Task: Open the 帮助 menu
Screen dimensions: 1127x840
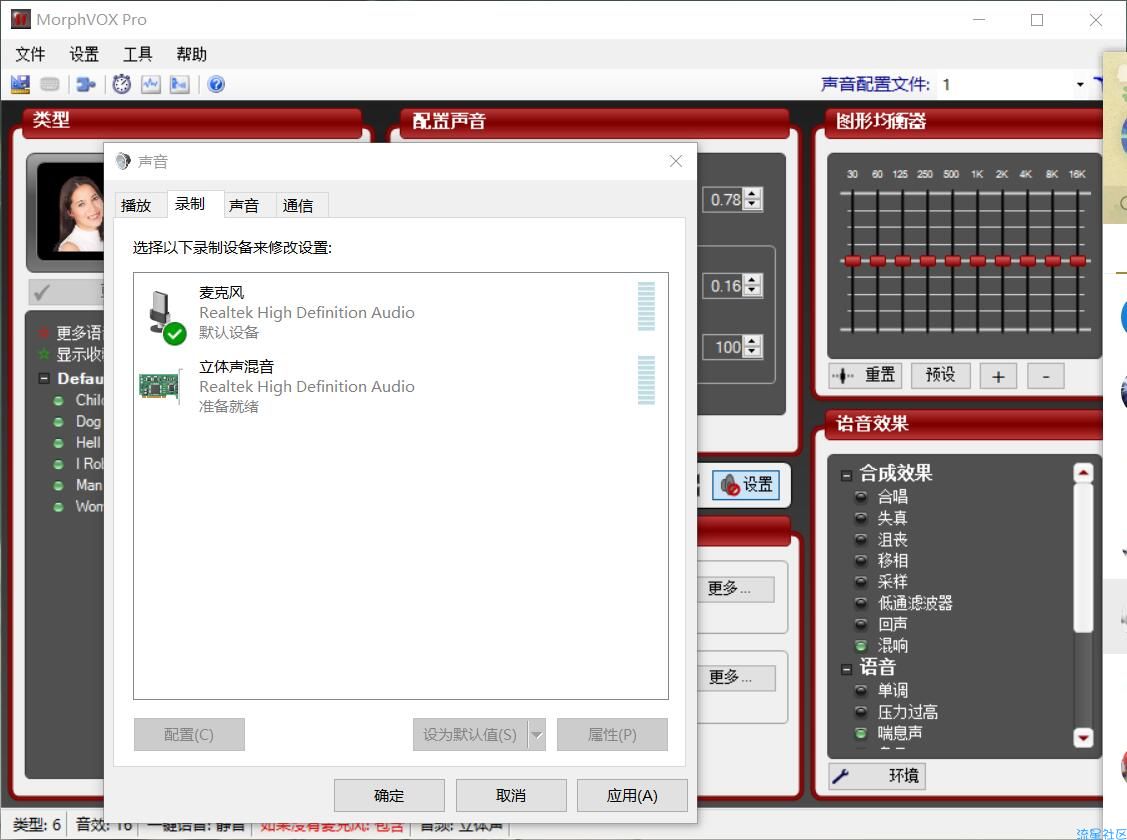Action: pyautogui.click(x=191, y=54)
